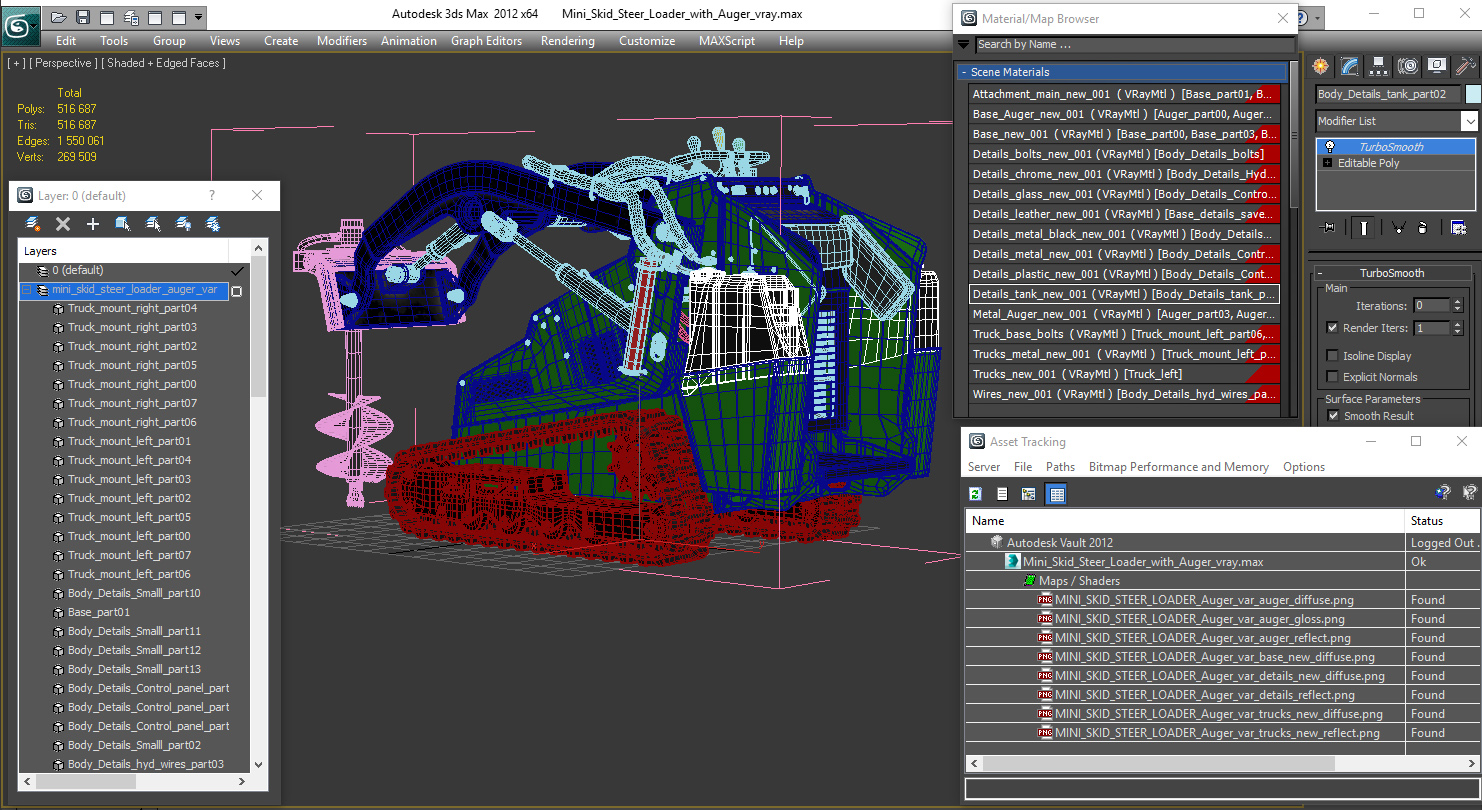Expand Editable Poly plus in modifier stack
The width and height of the screenshot is (1482, 810).
click(x=1327, y=163)
